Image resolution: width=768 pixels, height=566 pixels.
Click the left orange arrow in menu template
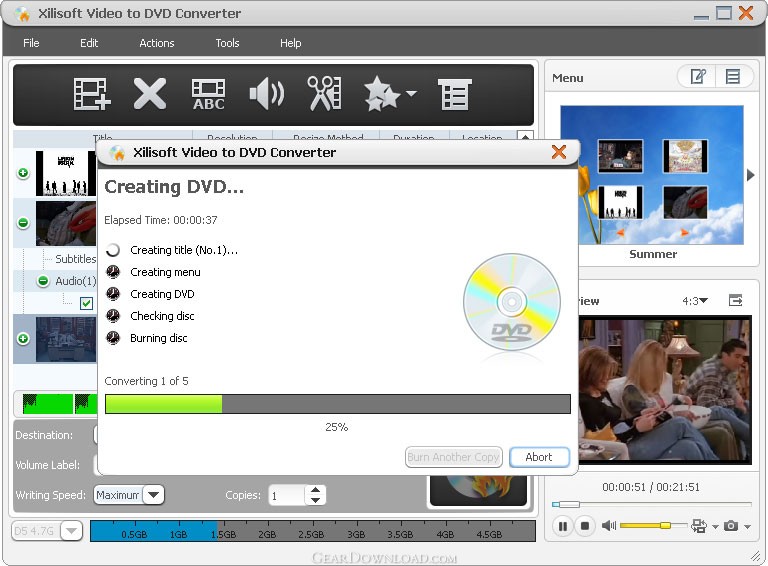pyautogui.click(x=620, y=233)
